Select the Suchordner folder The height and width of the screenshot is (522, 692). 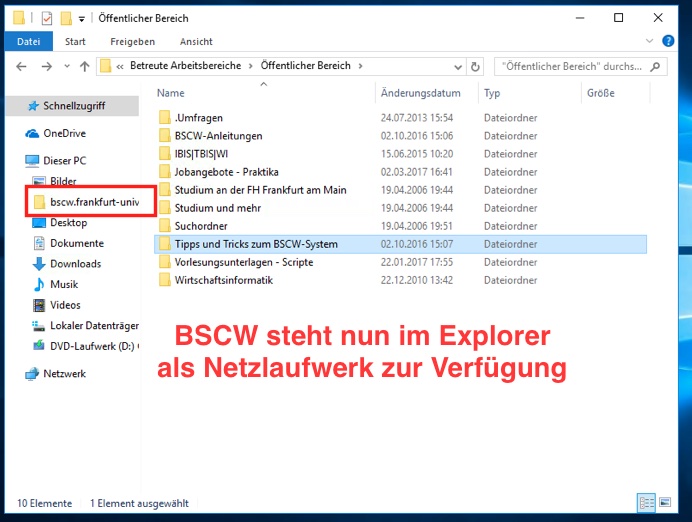pyautogui.click(x=201, y=226)
